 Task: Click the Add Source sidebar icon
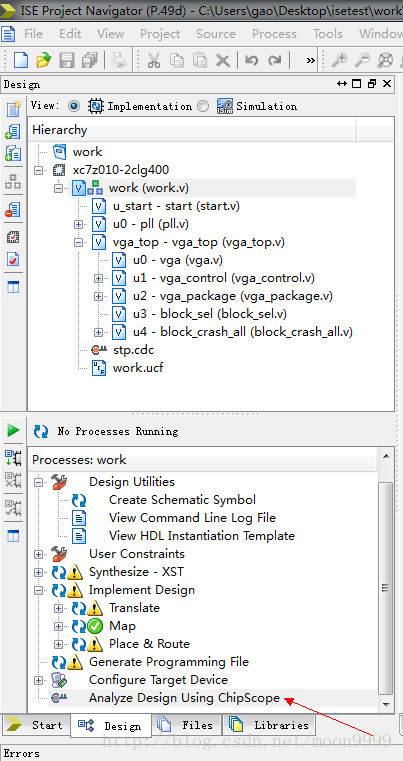13,132
